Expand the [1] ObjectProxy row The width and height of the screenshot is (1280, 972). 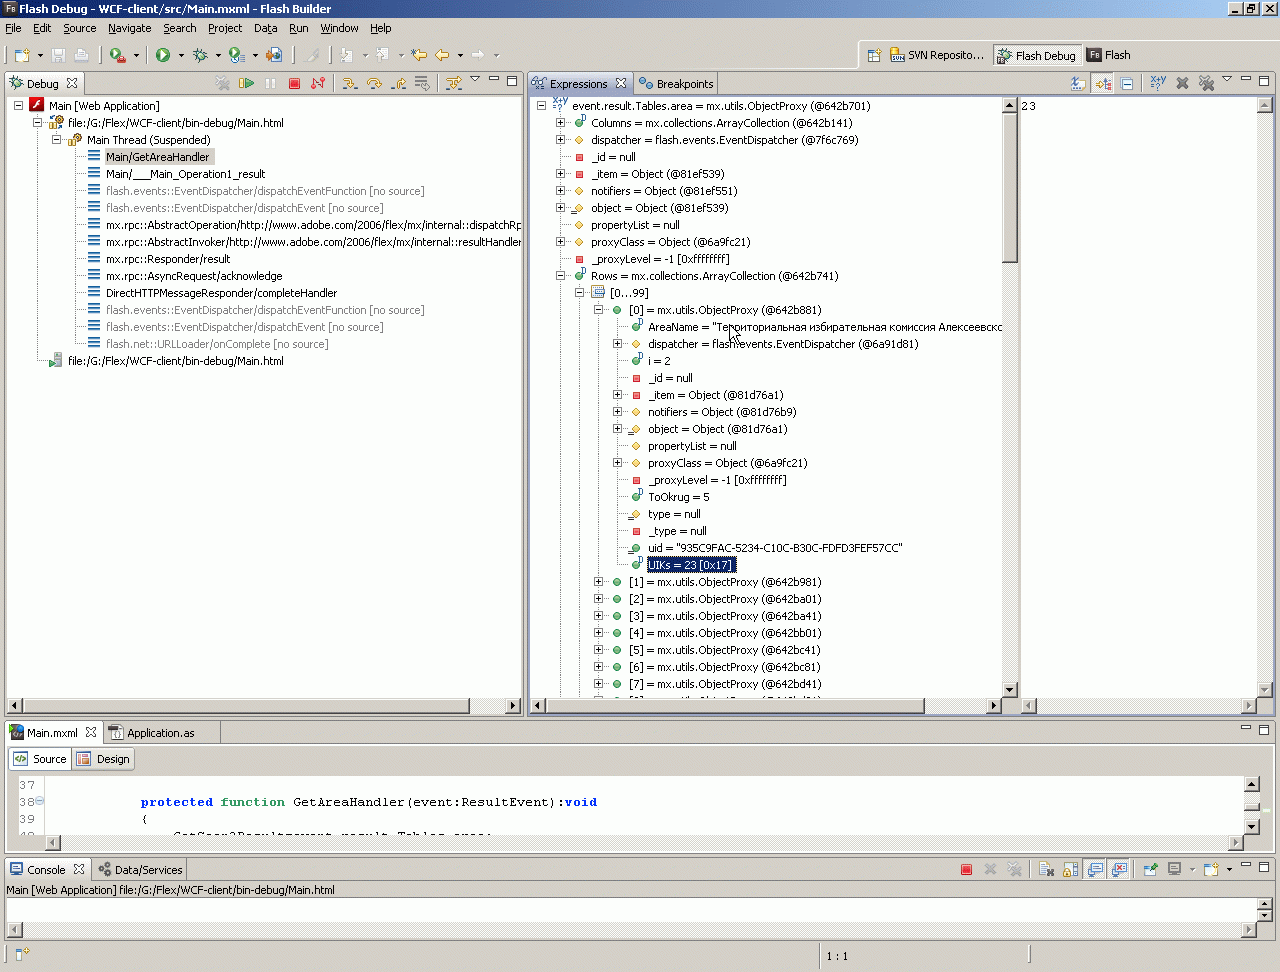599,582
